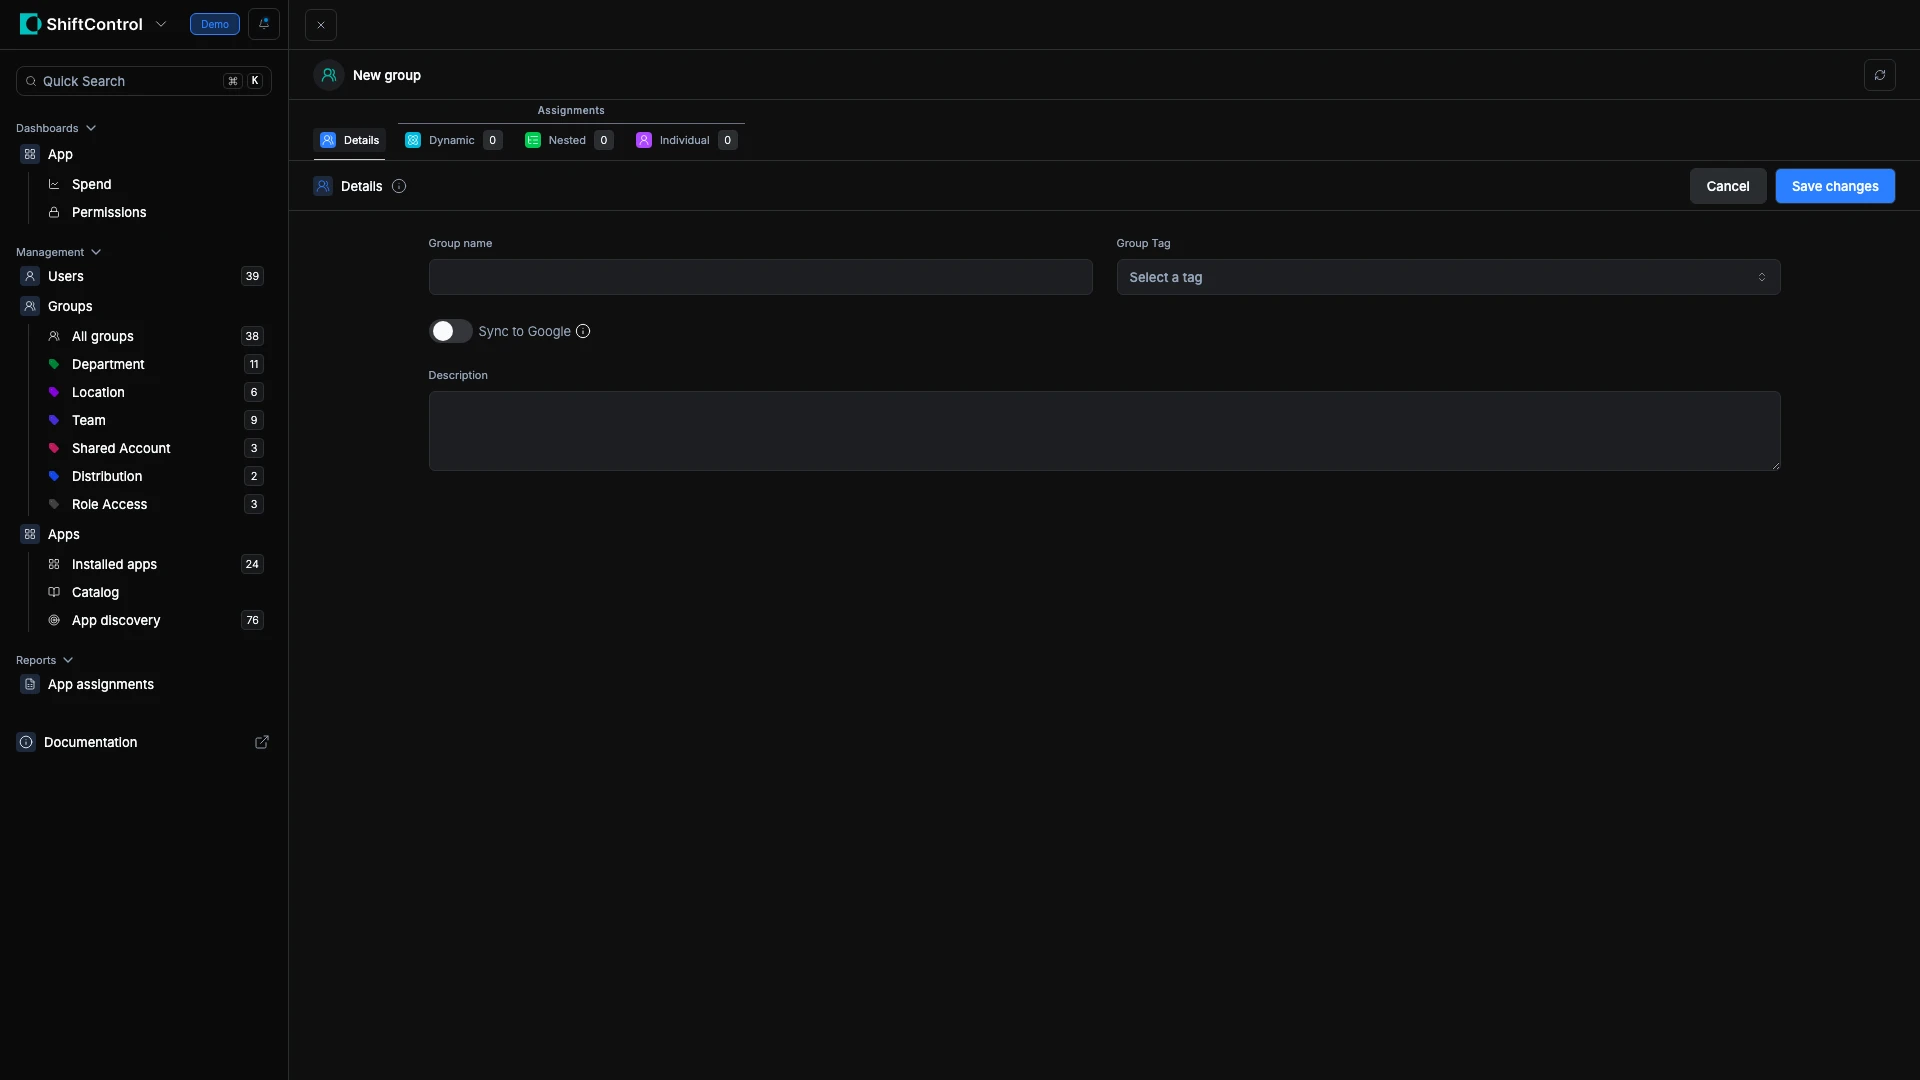Click the refresh icon at top right
The width and height of the screenshot is (1920, 1080).
1879,75
